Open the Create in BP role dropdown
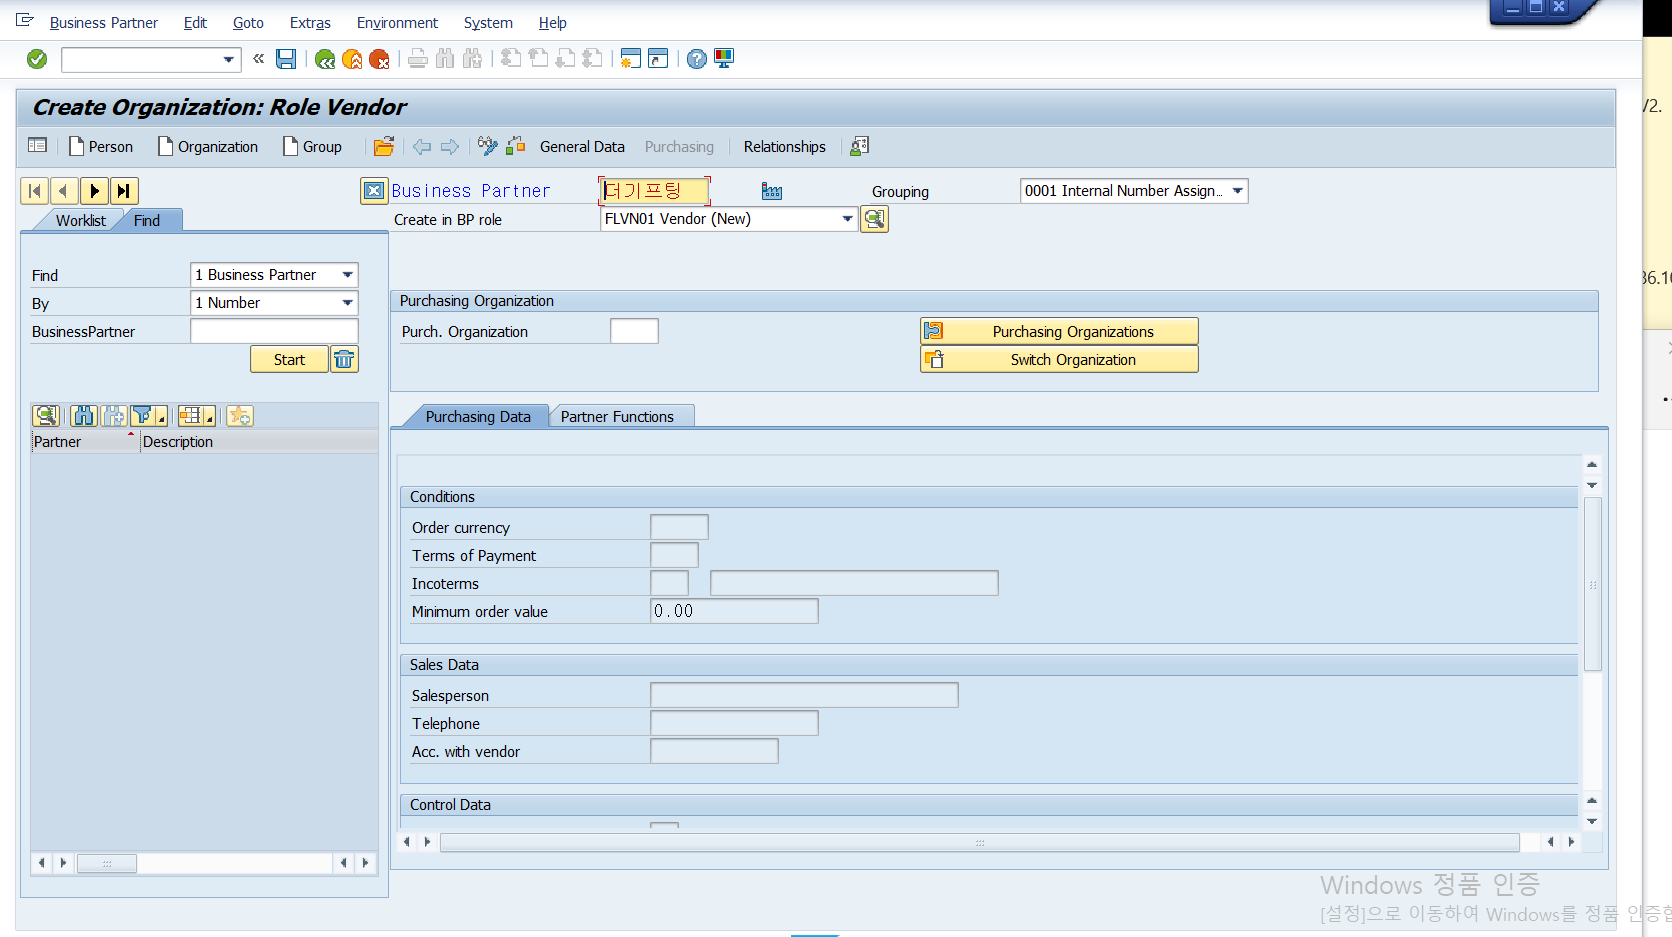1672x937 pixels. point(848,219)
